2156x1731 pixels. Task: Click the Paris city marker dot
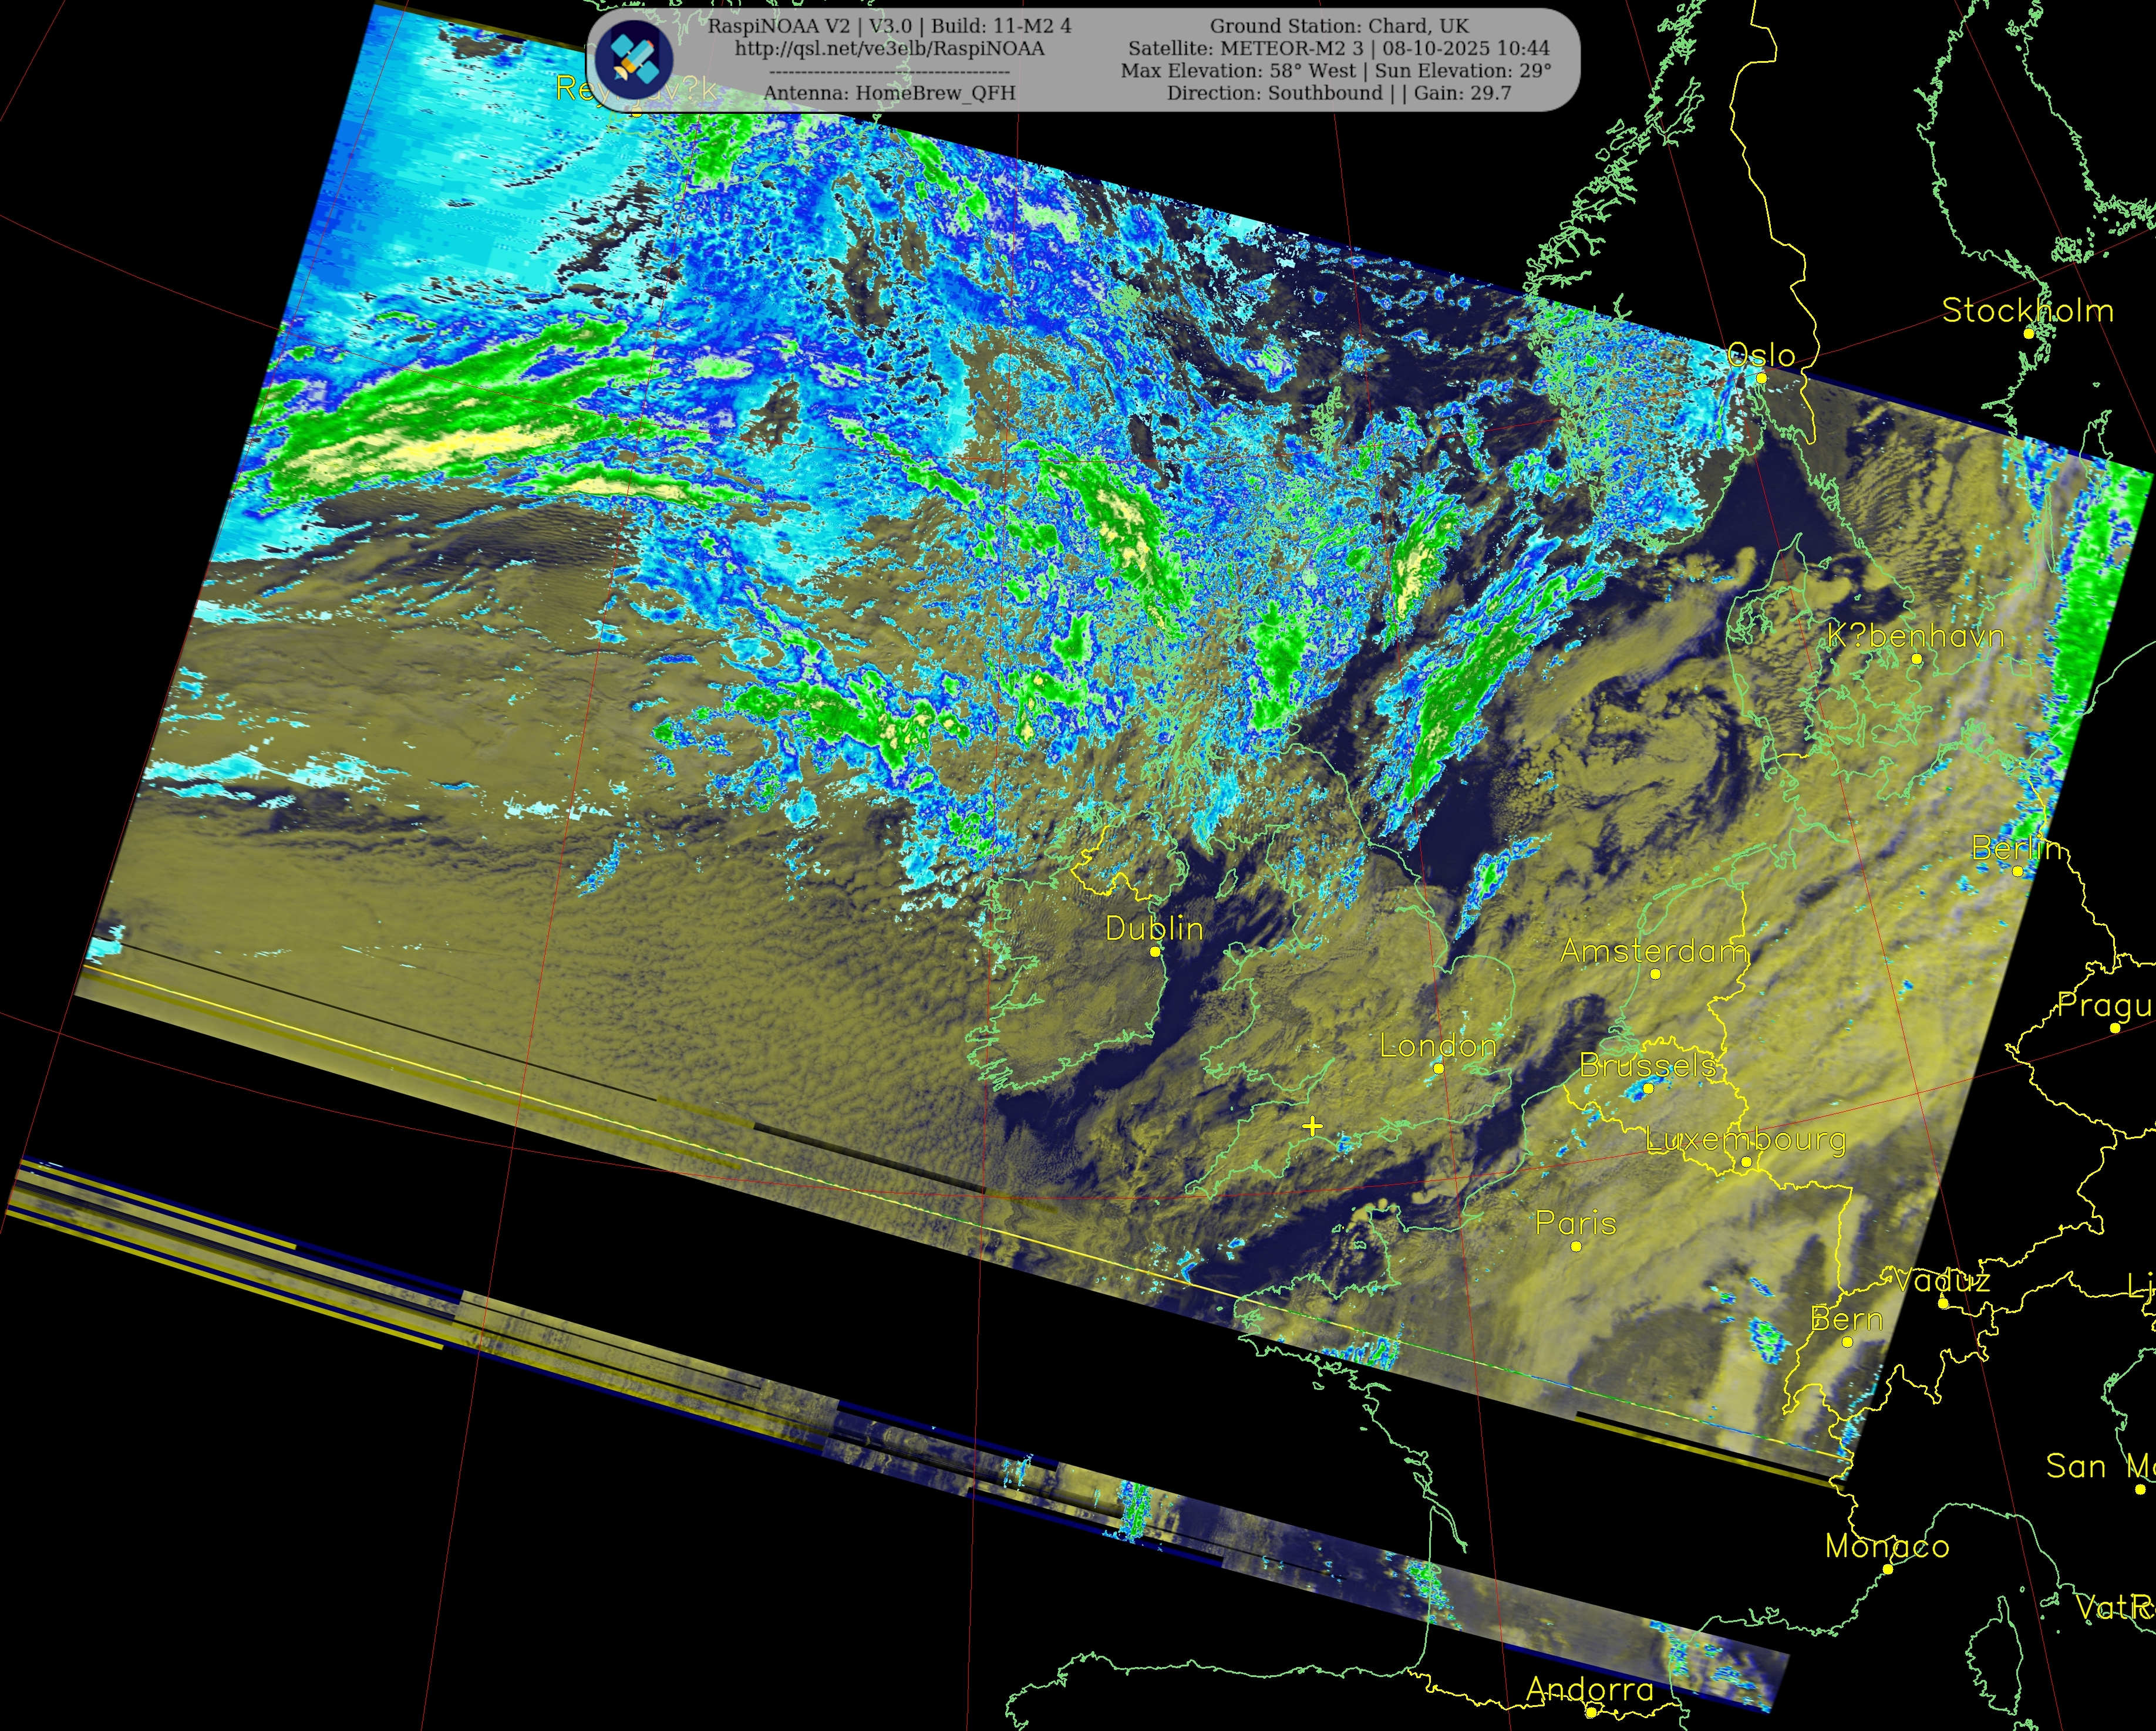coord(1576,1246)
